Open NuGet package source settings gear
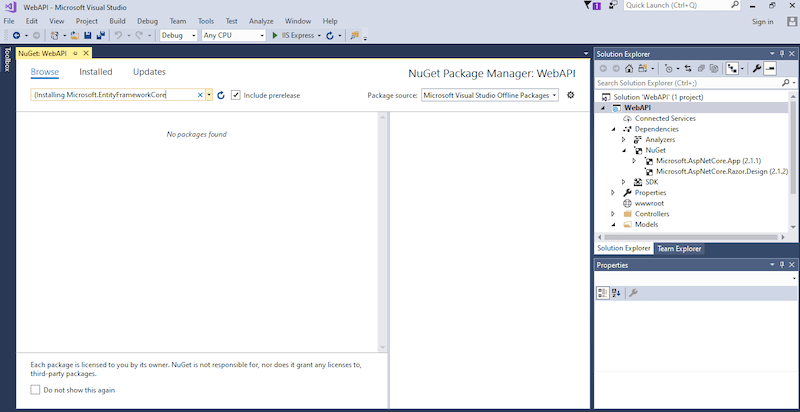The width and height of the screenshot is (800, 412). [x=570, y=95]
